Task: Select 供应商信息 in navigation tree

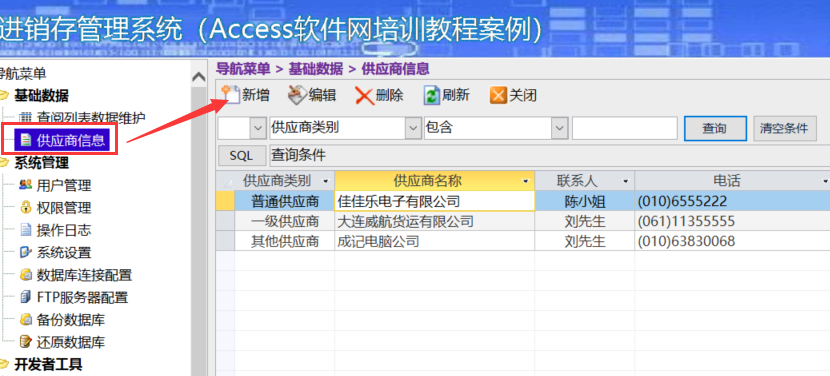Action: point(70,140)
